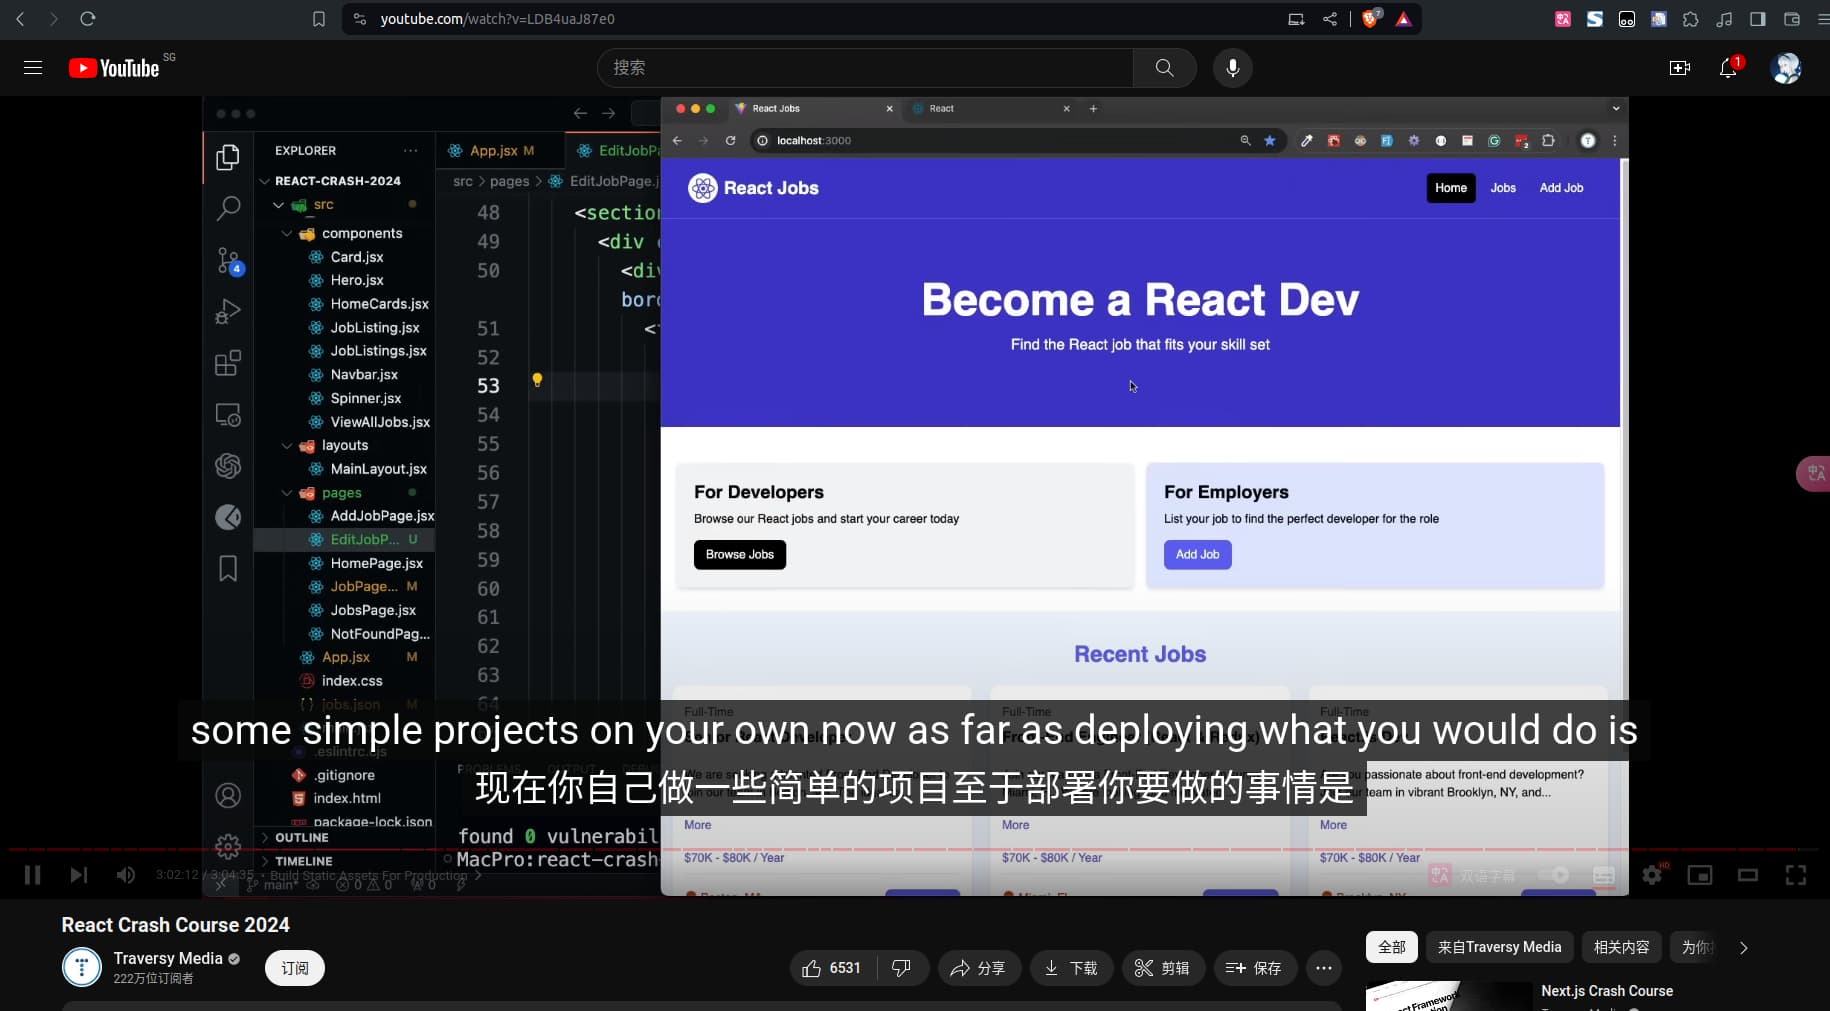Toggle theater mode in the player
The height and width of the screenshot is (1011, 1830).
coord(1748,875)
